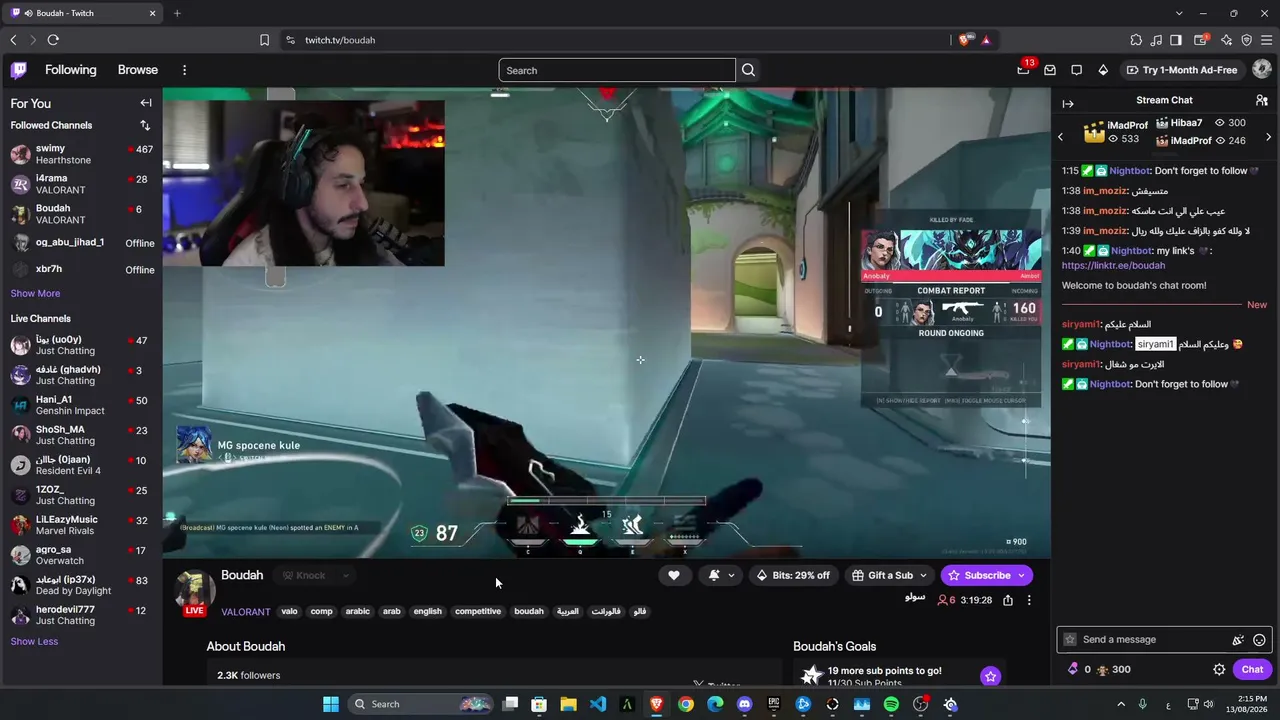Open Spotify from the taskbar

(891, 704)
